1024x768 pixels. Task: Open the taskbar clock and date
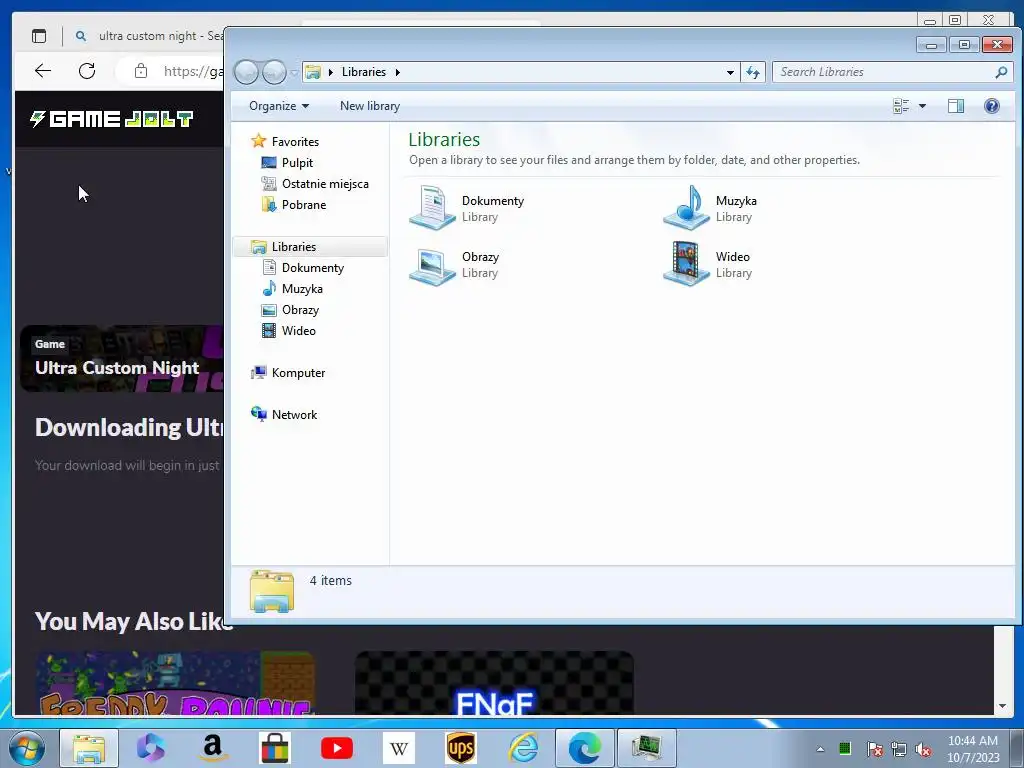click(x=973, y=749)
